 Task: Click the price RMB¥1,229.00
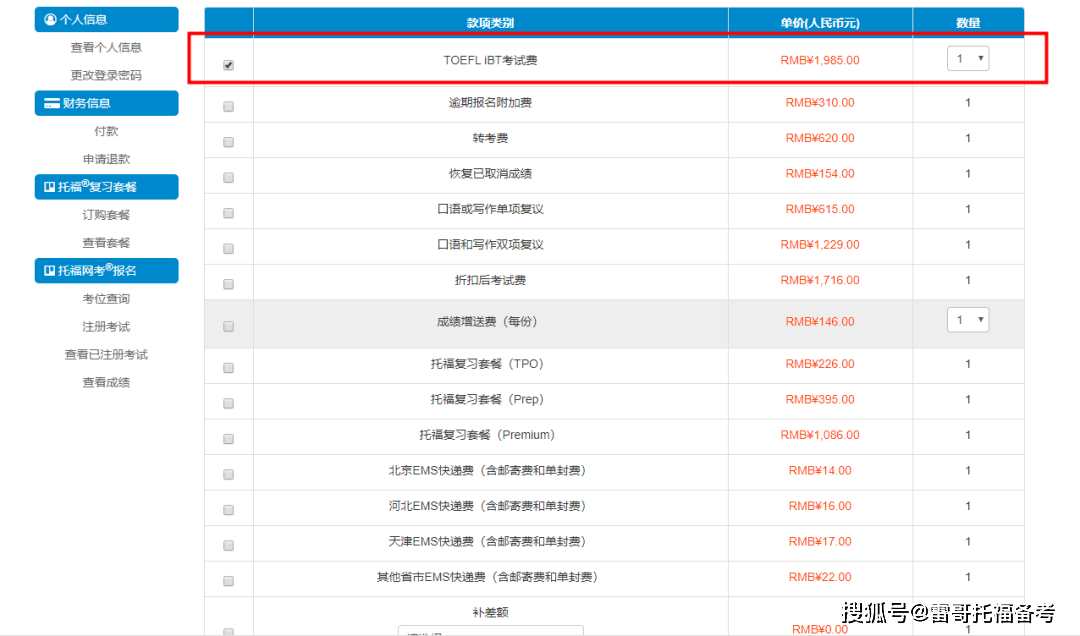click(x=820, y=245)
